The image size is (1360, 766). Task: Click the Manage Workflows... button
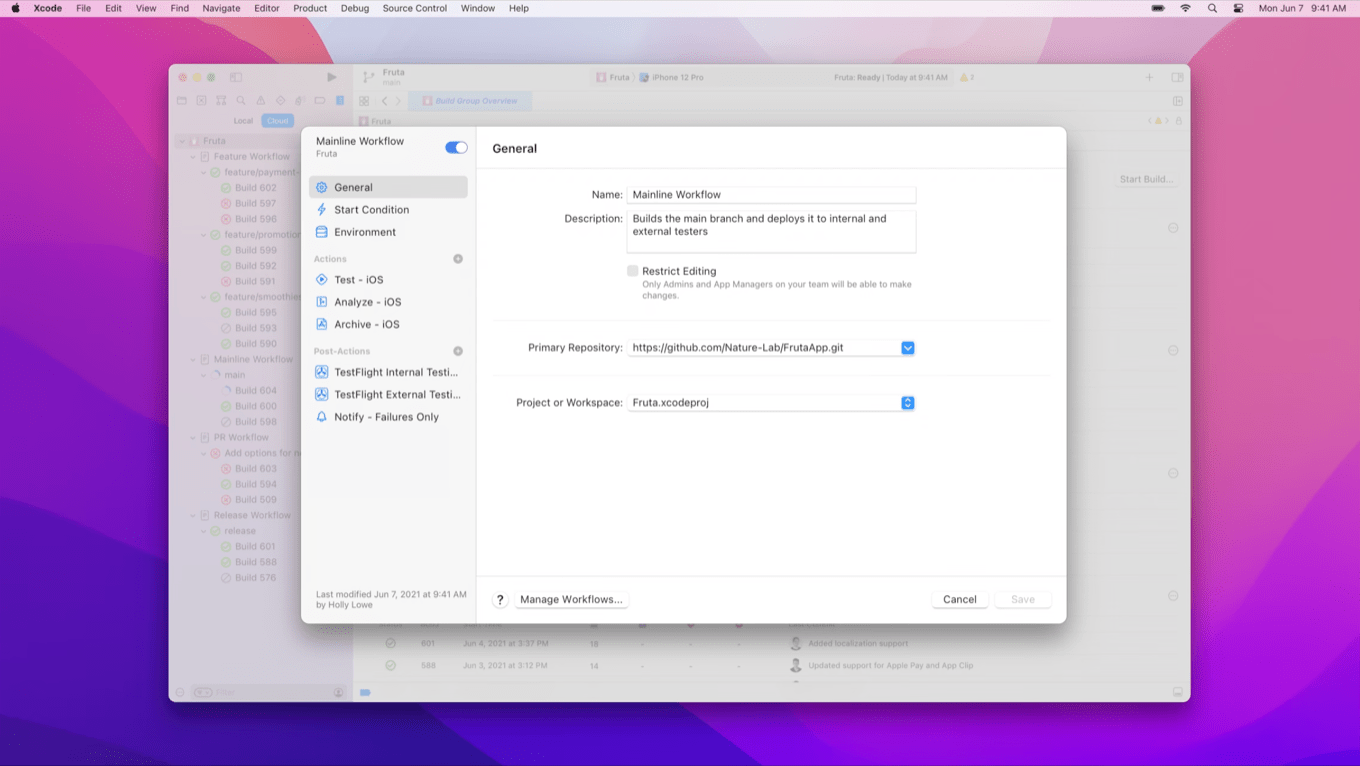571,600
